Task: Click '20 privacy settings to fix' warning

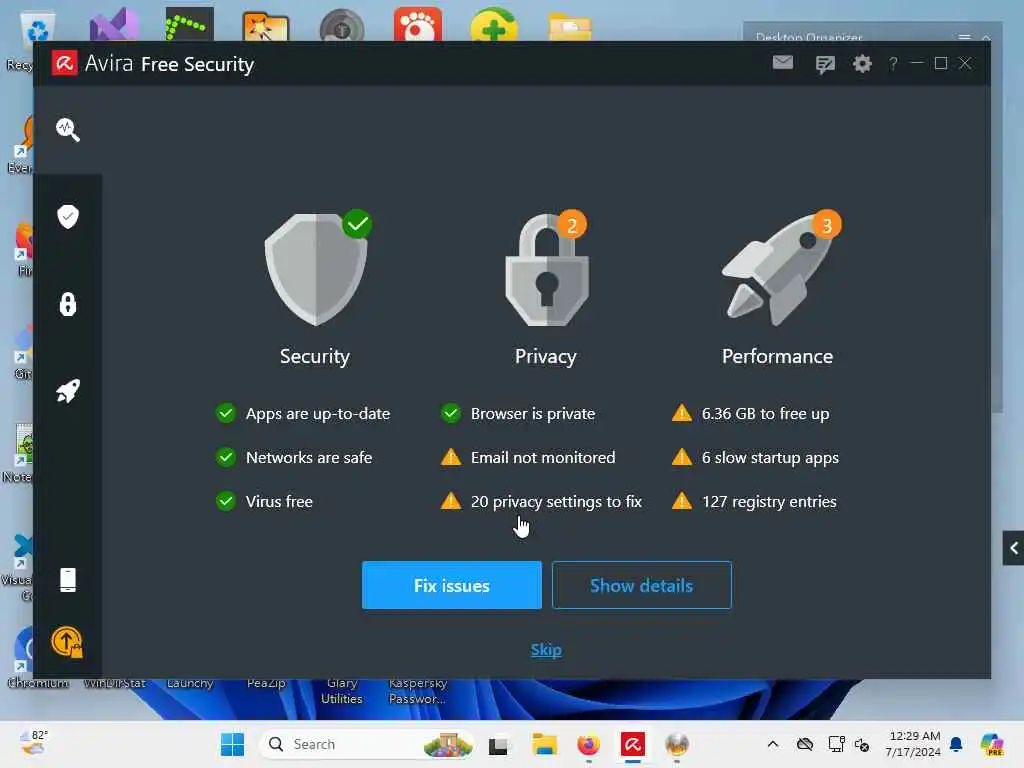Action: (542, 502)
